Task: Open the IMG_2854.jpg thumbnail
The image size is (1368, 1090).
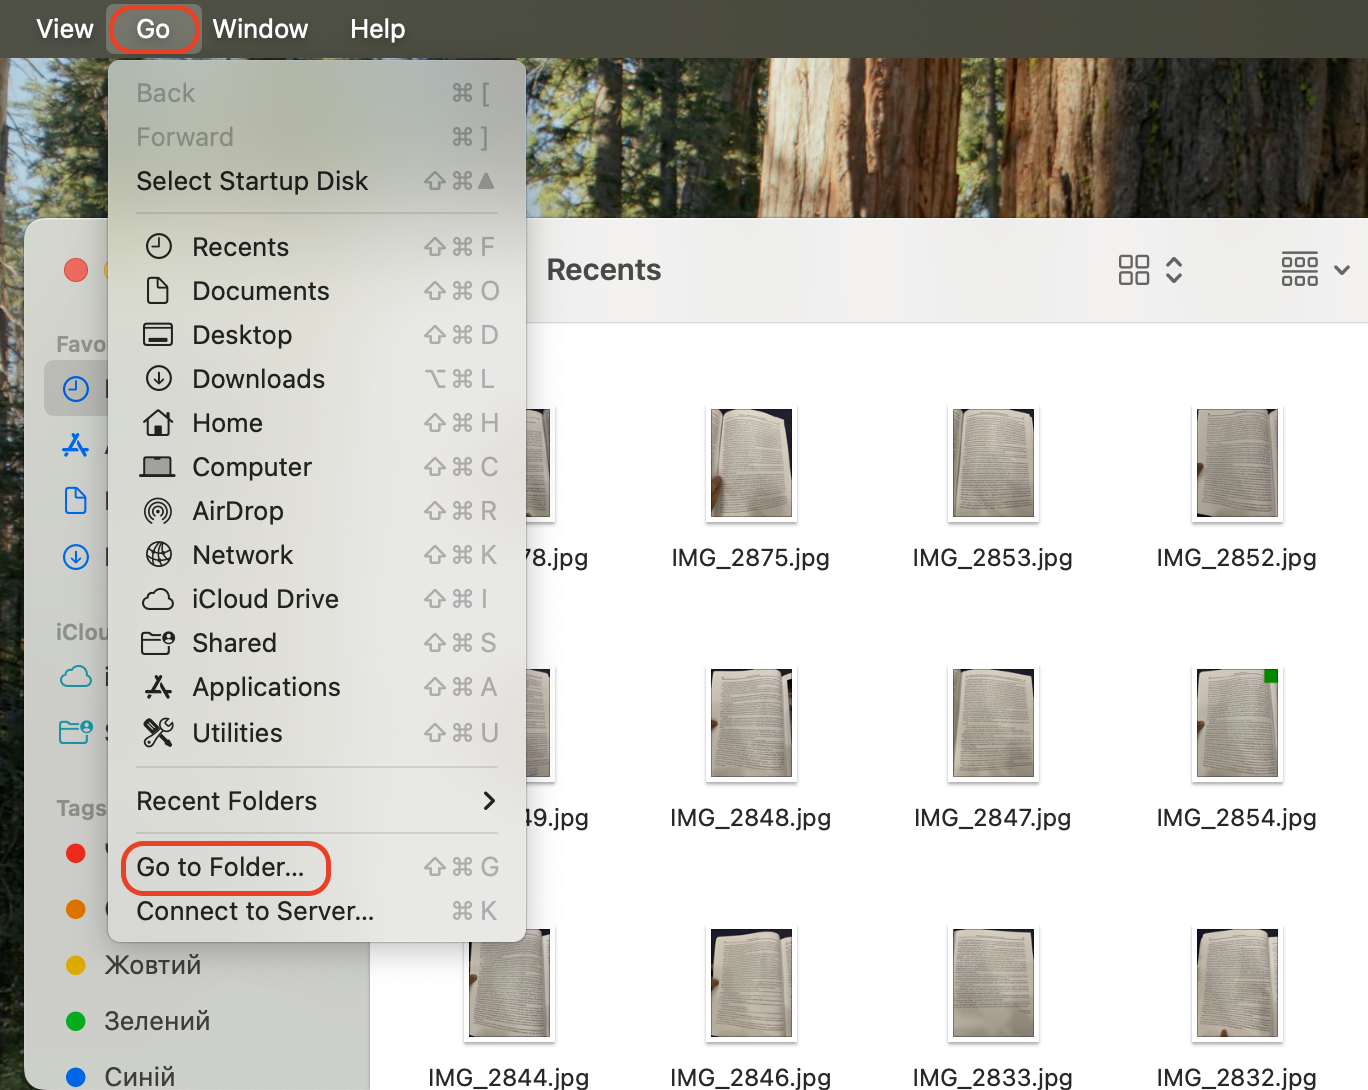Action: coord(1236,724)
